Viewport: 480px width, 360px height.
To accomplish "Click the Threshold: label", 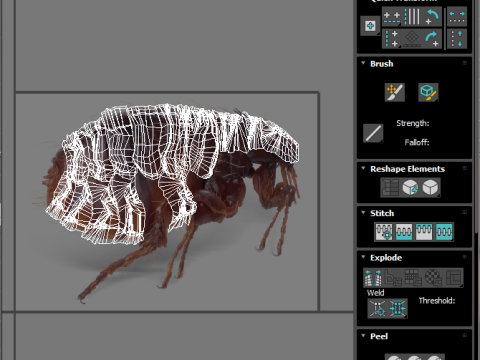I will pyautogui.click(x=437, y=301).
